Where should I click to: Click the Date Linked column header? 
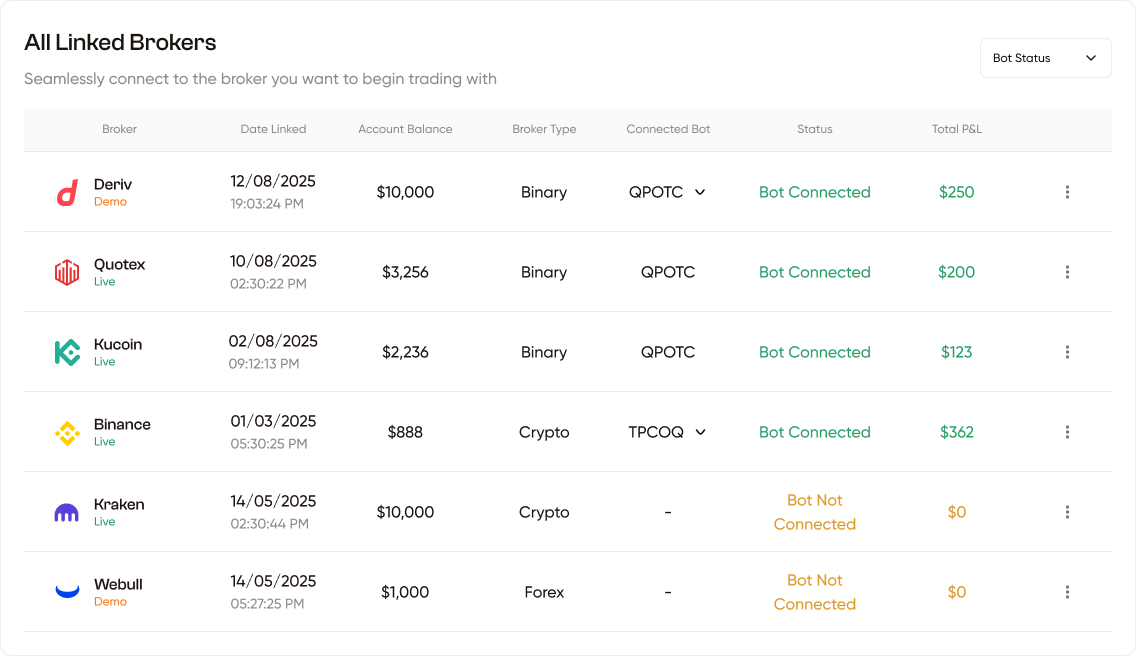273,129
